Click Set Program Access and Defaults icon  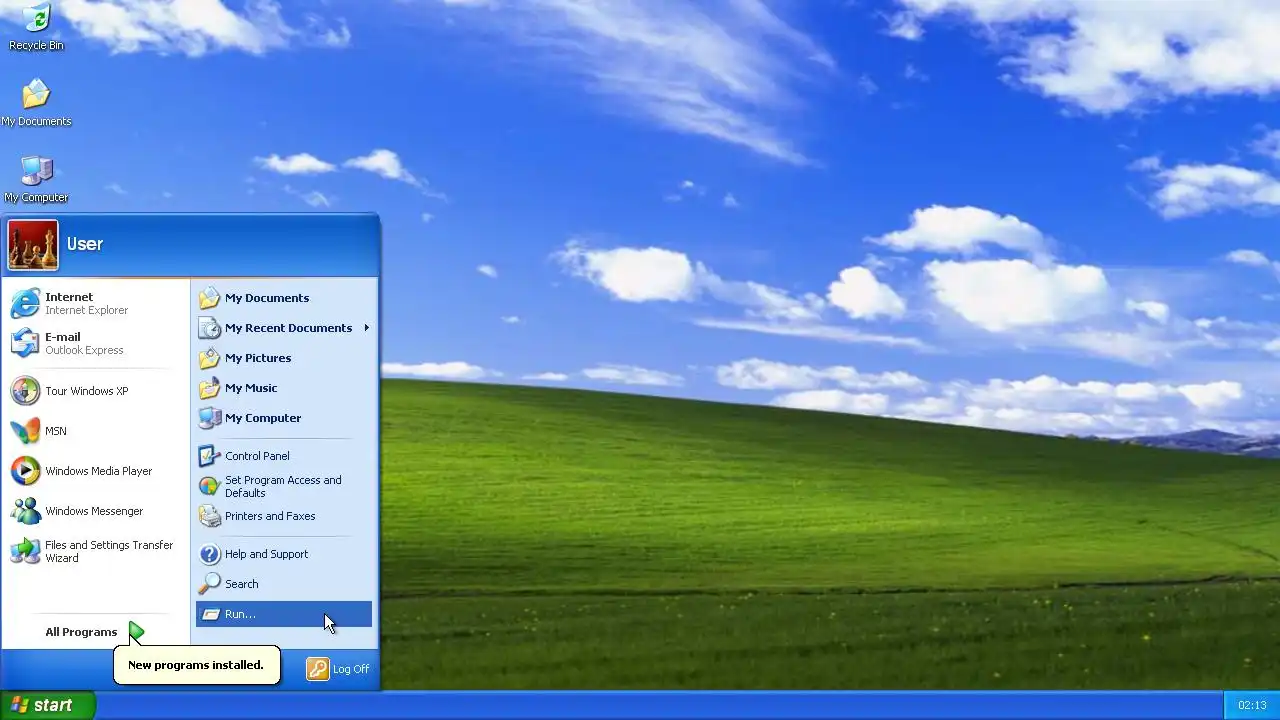(x=209, y=486)
